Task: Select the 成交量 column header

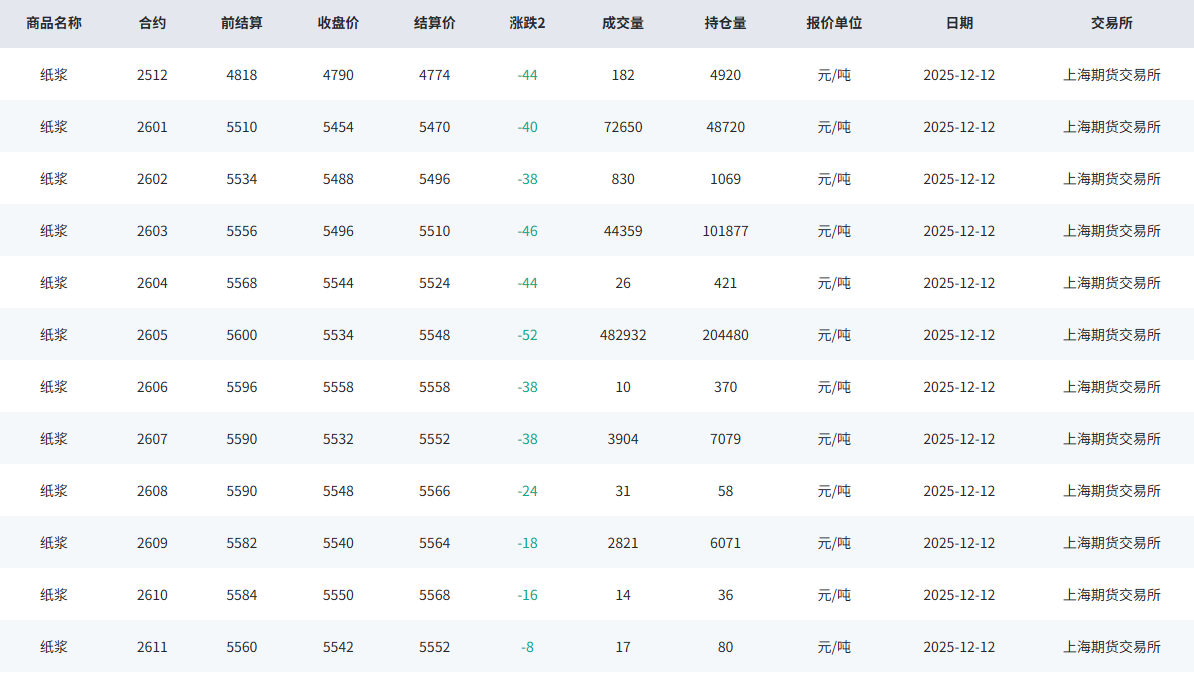Action: click(623, 23)
